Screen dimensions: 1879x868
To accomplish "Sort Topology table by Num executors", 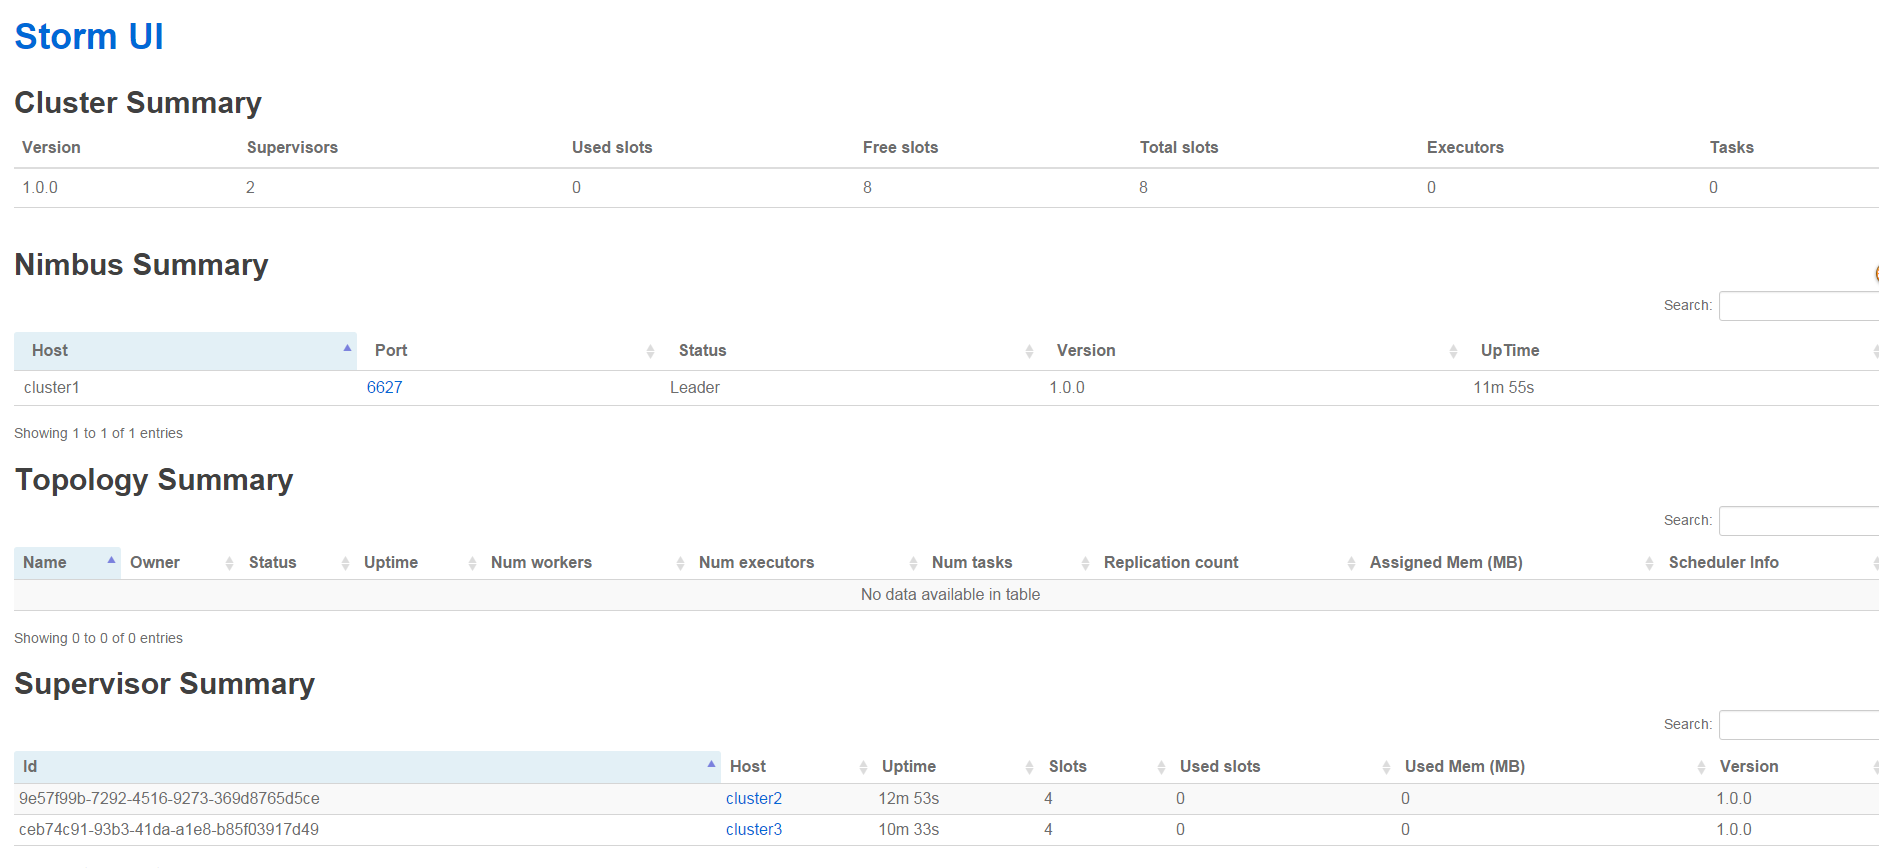I will coord(806,563).
